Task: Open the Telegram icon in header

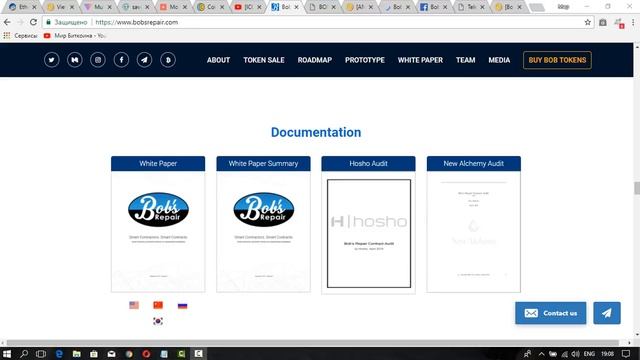Action: (x=144, y=60)
